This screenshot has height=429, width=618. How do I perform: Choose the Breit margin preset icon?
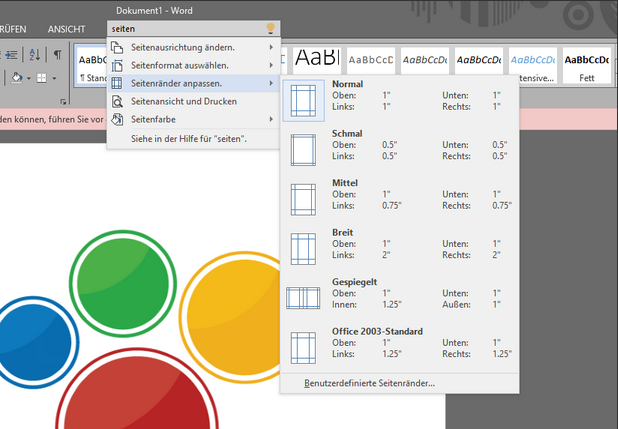pos(303,249)
